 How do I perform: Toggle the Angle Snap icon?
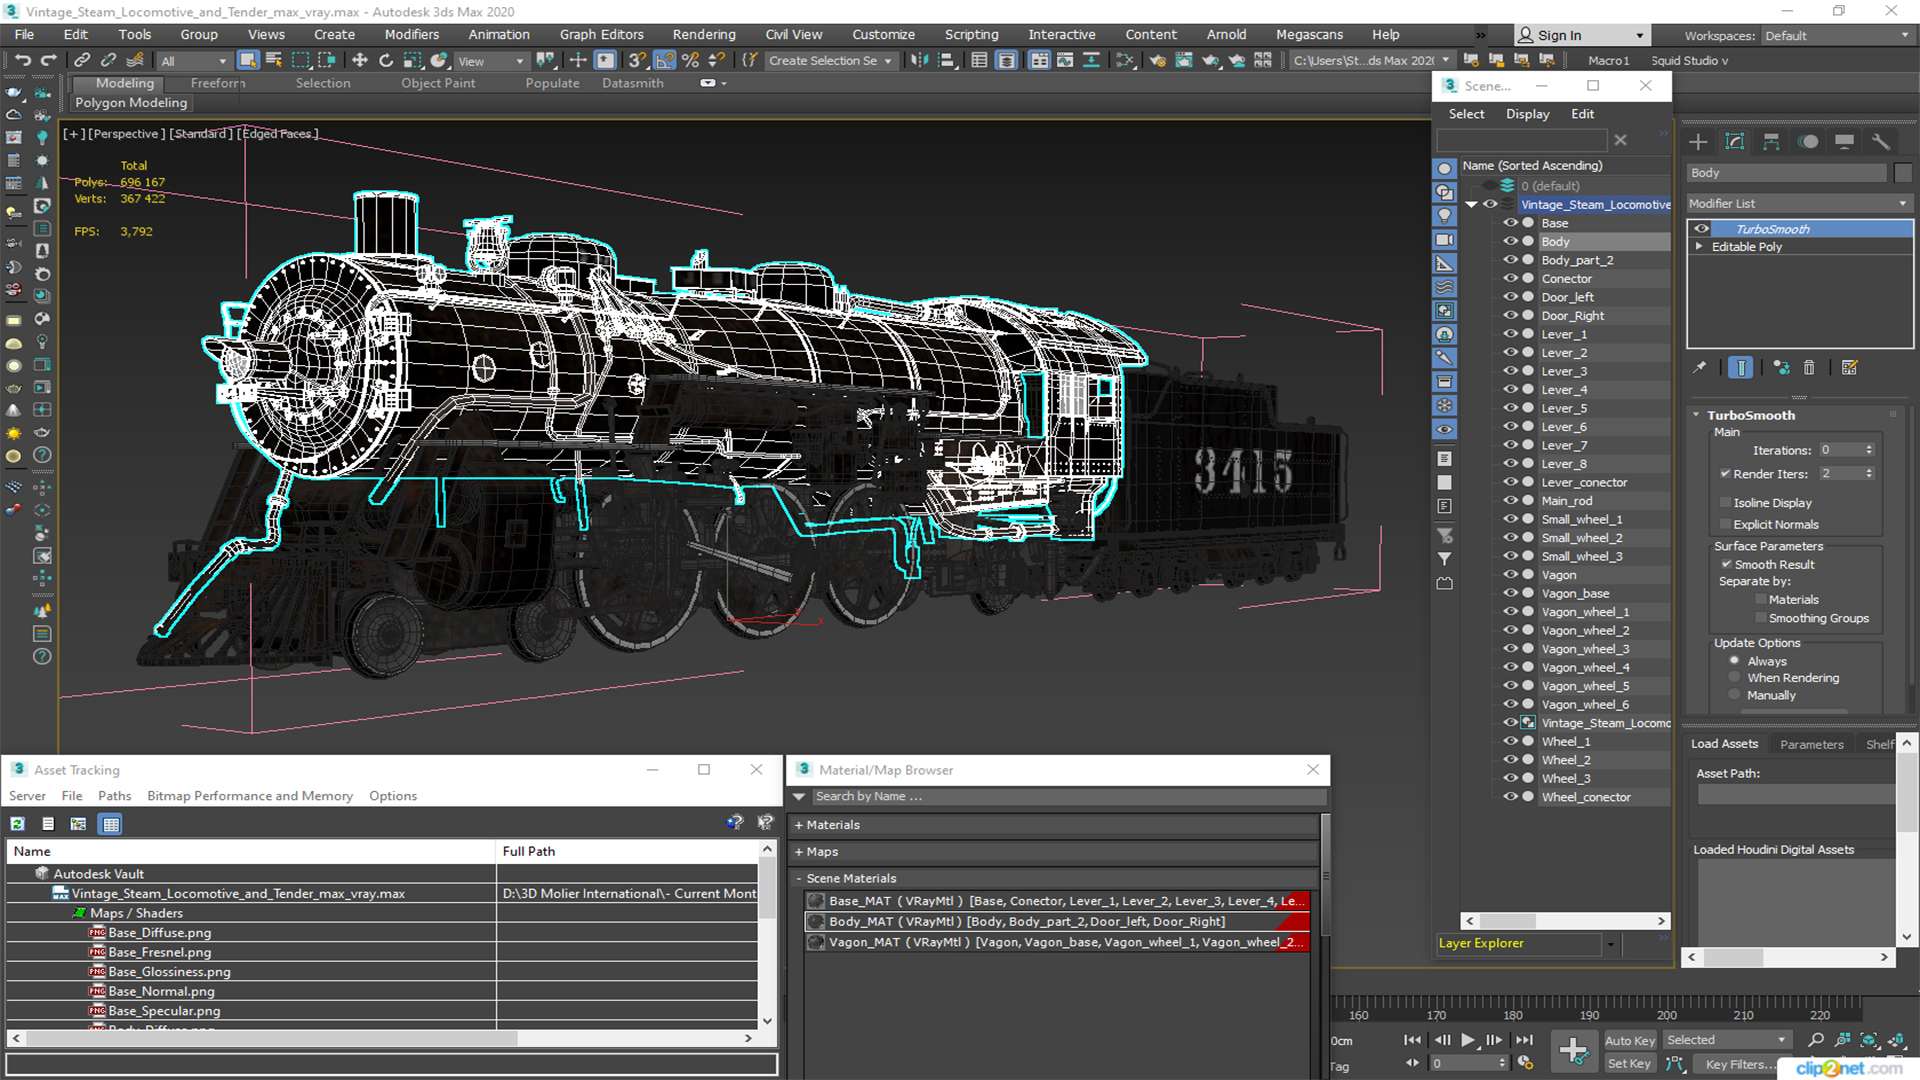pos(664,60)
